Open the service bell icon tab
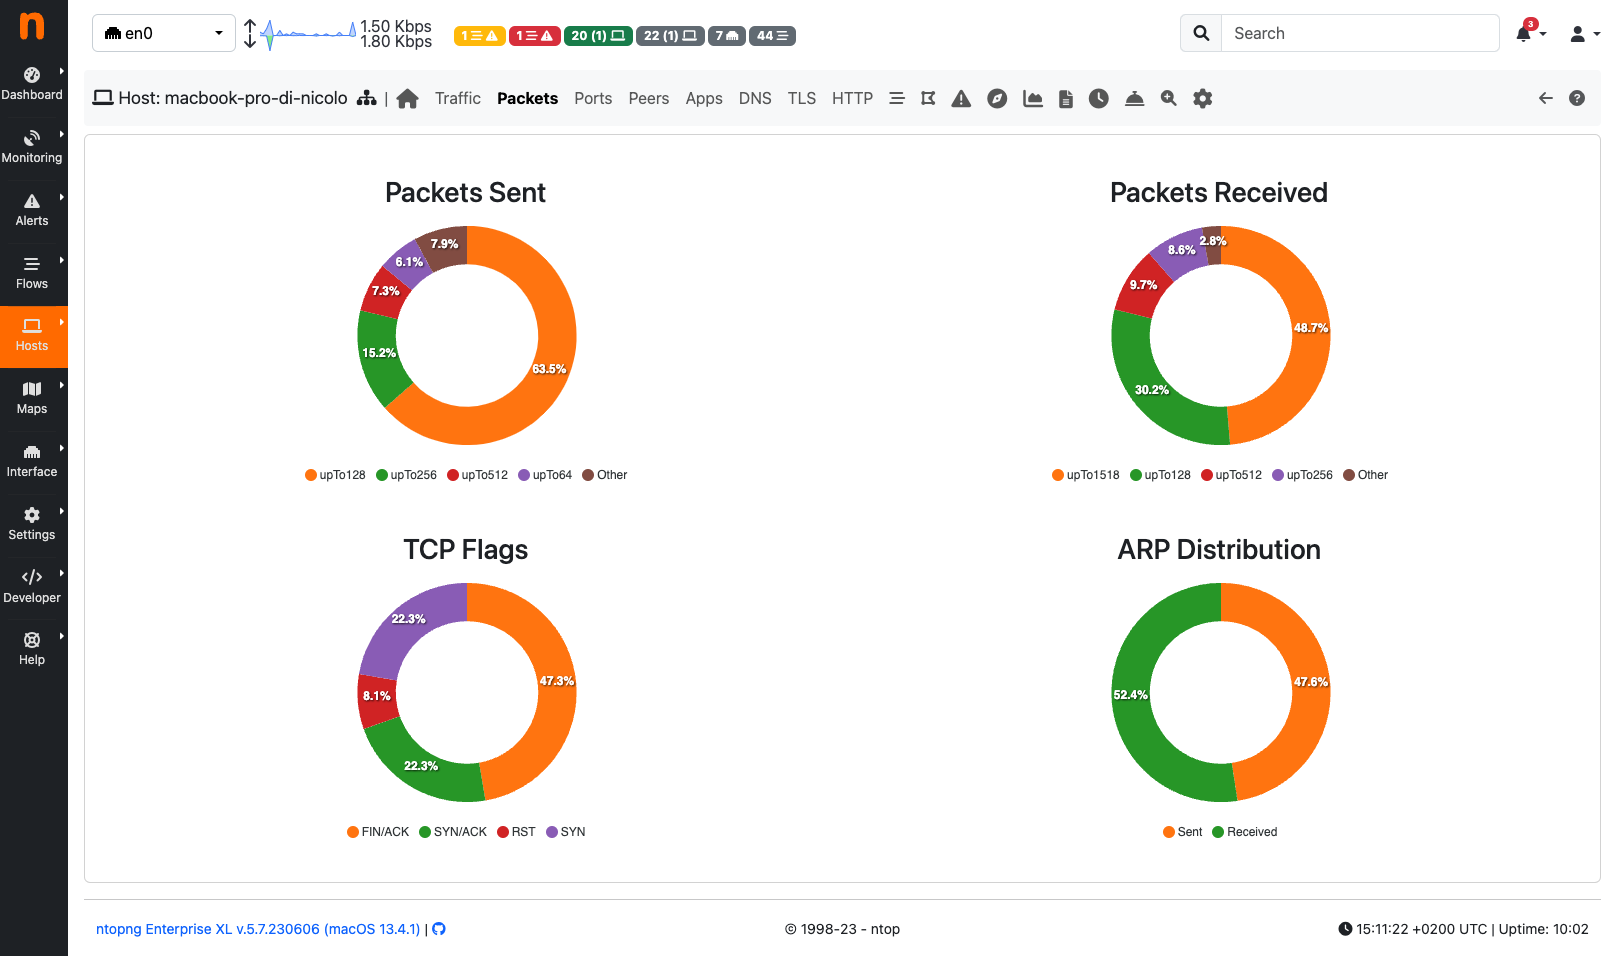 point(1134,98)
